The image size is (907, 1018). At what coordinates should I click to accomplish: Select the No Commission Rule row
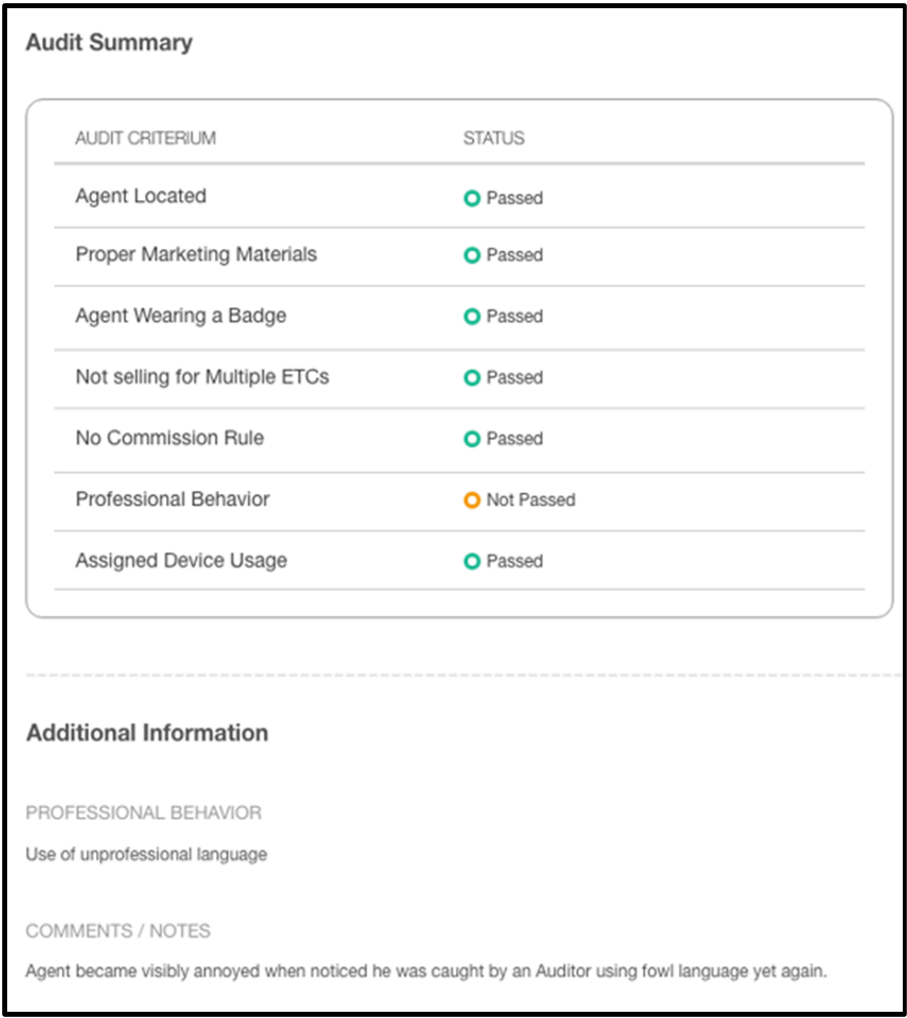pyautogui.click(x=459, y=440)
